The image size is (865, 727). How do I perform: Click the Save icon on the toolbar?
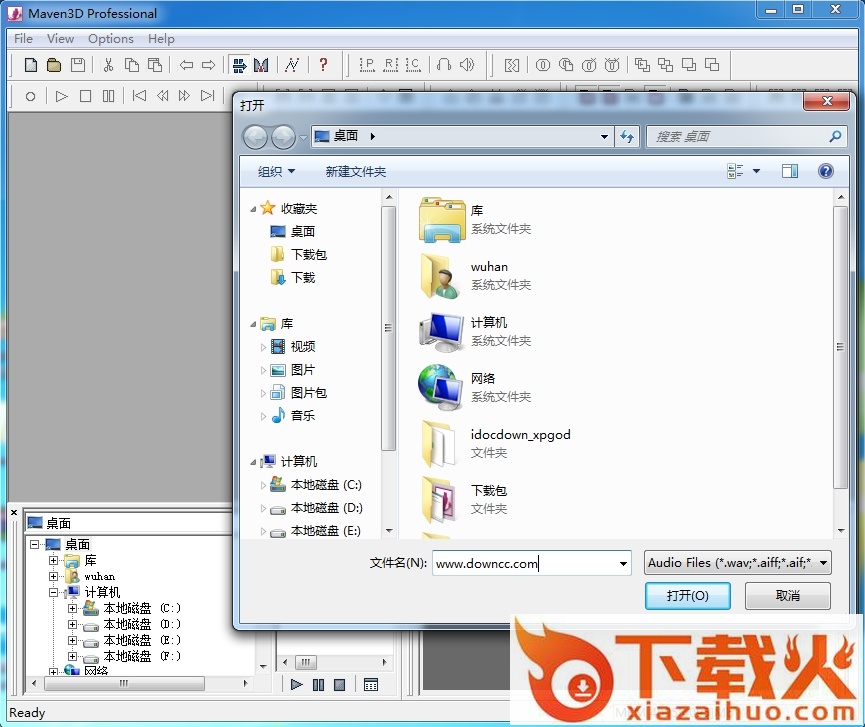(x=78, y=65)
